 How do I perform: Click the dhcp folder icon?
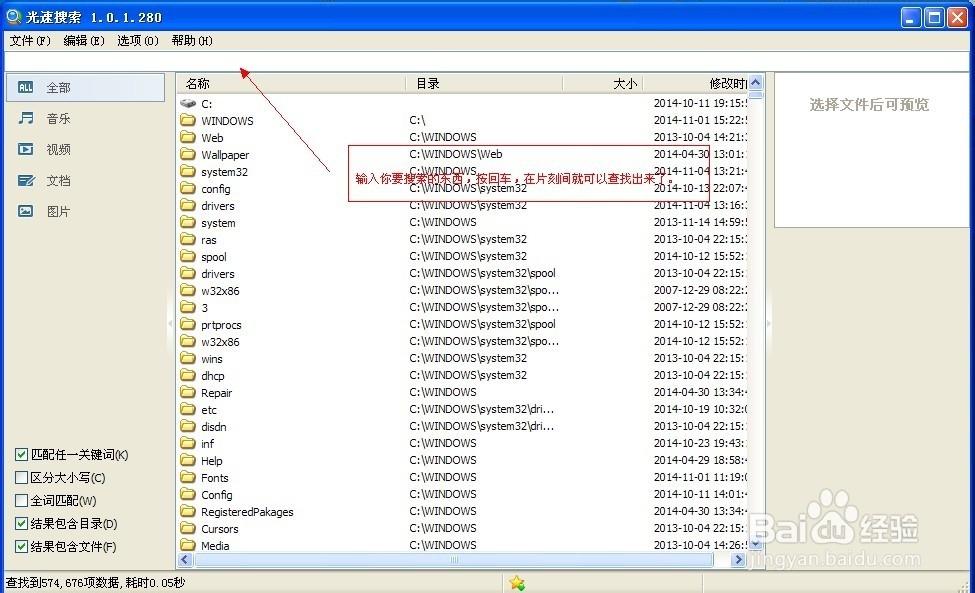click(x=188, y=375)
